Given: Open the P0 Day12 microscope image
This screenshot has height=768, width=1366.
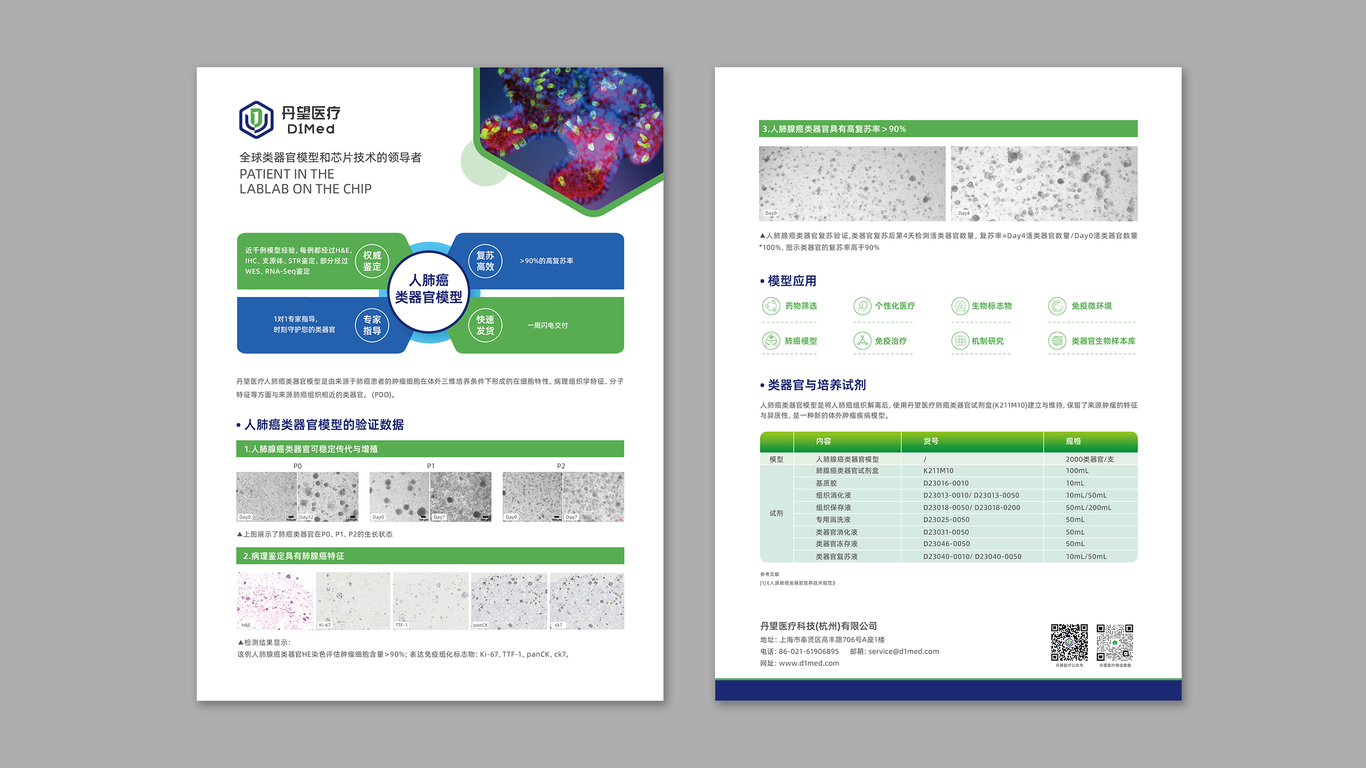Looking at the screenshot, I should point(327,497).
